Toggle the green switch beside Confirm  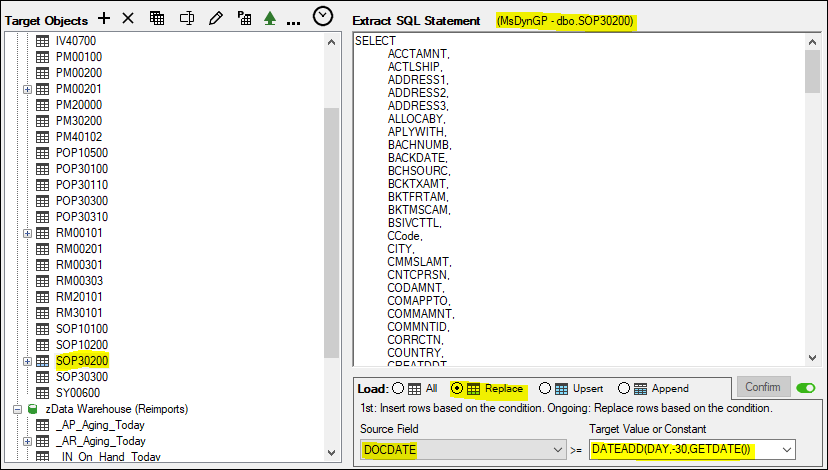(x=806, y=387)
